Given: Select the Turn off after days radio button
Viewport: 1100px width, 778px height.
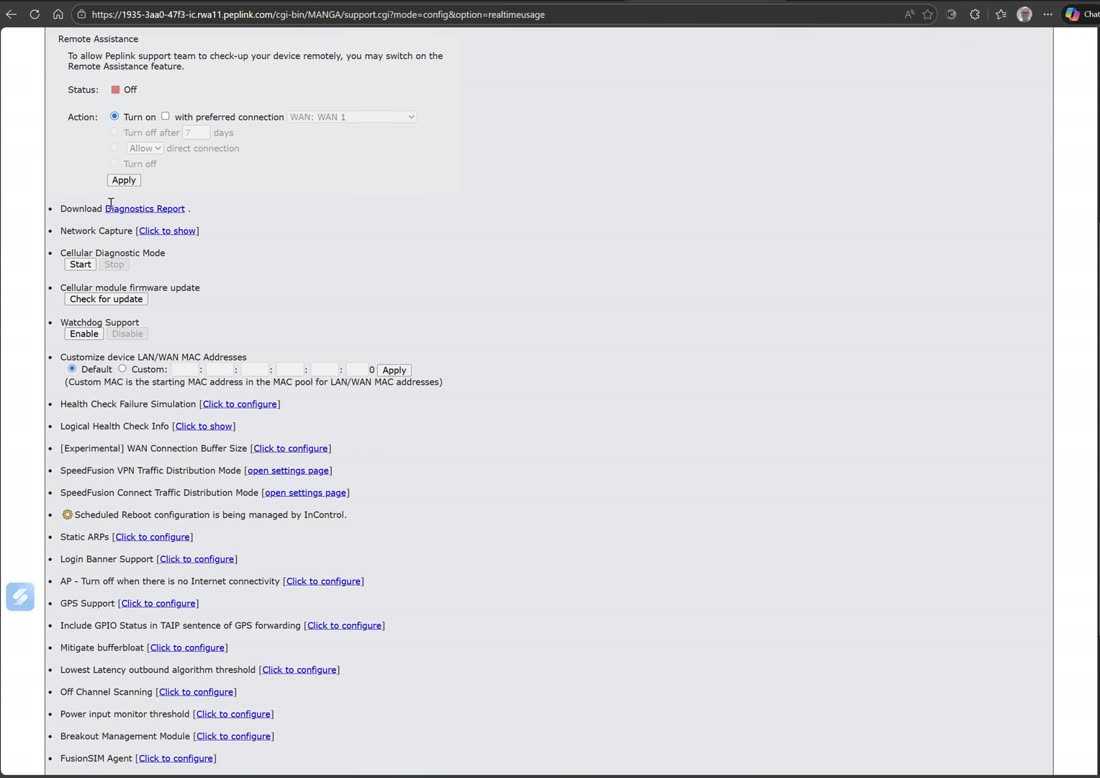Looking at the screenshot, I should coord(114,132).
